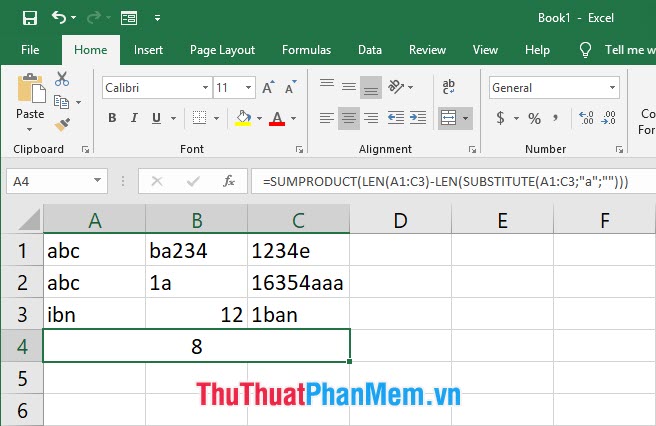Decrease decimal places
This screenshot has width=656, height=426.
pos(608,118)
